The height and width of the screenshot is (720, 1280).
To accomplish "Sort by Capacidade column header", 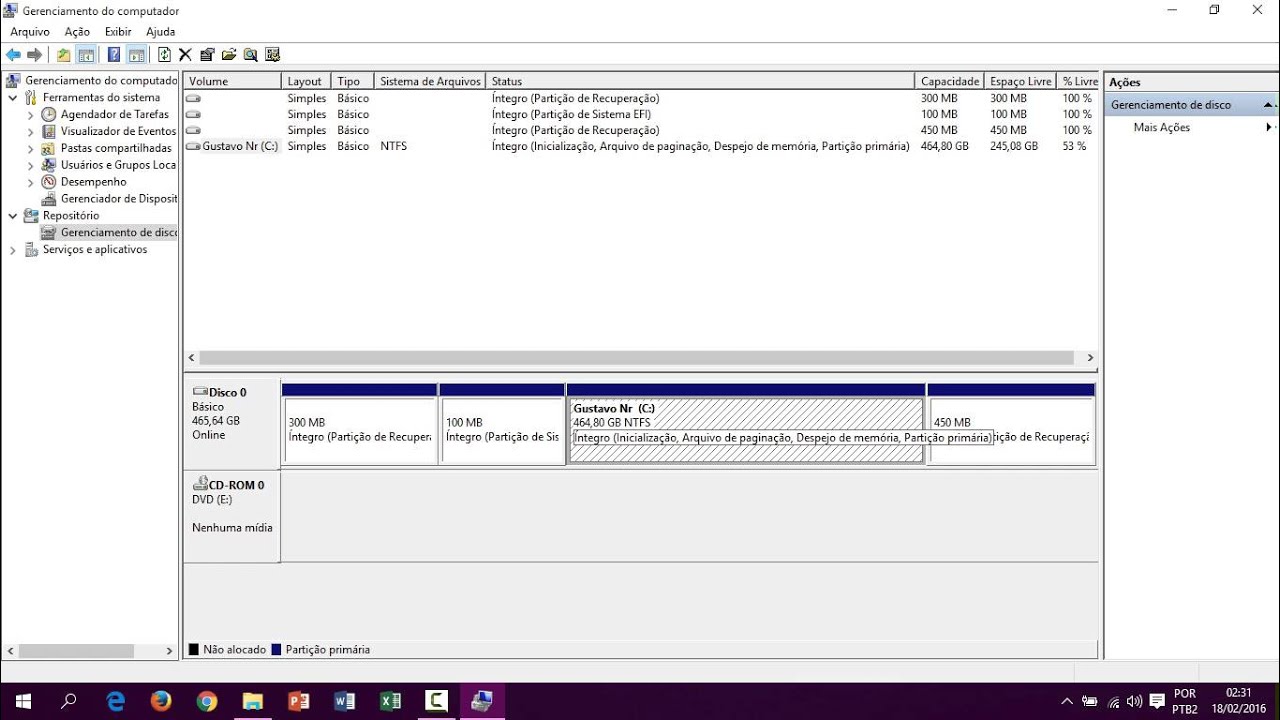I will pyautogui.click(x=950, y=81).
